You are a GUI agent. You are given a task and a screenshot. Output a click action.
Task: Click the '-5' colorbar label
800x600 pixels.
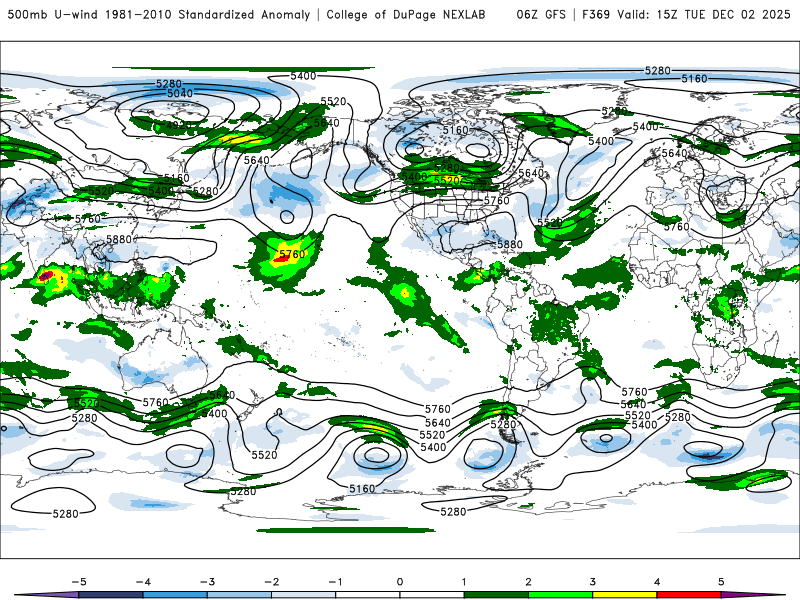[79, 582]
